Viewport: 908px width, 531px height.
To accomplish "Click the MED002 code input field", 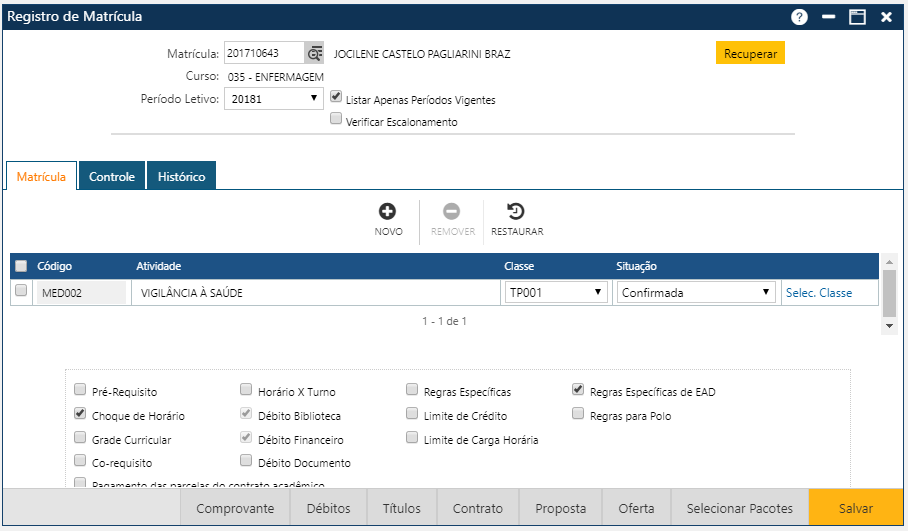I will coord(81,293).
